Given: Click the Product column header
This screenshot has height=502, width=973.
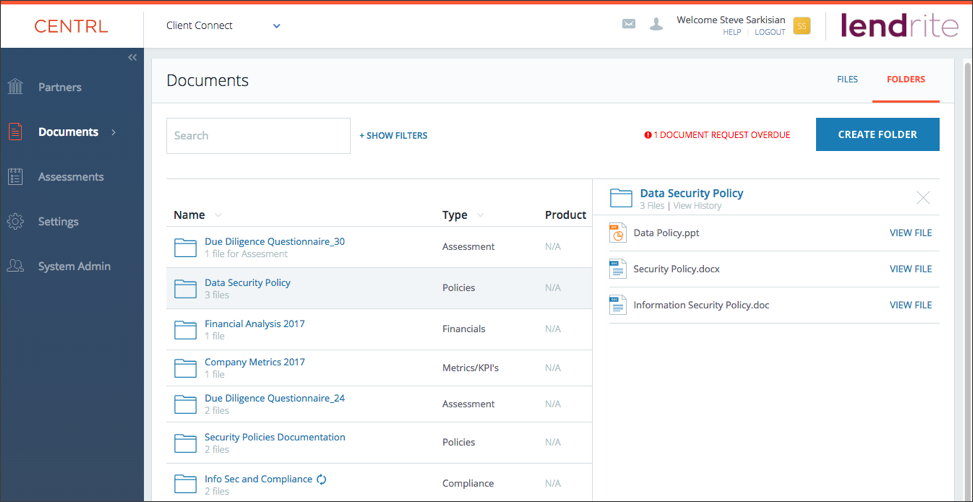Looking at the screenshot, I should pyautogui.click(x=565, y=215).
